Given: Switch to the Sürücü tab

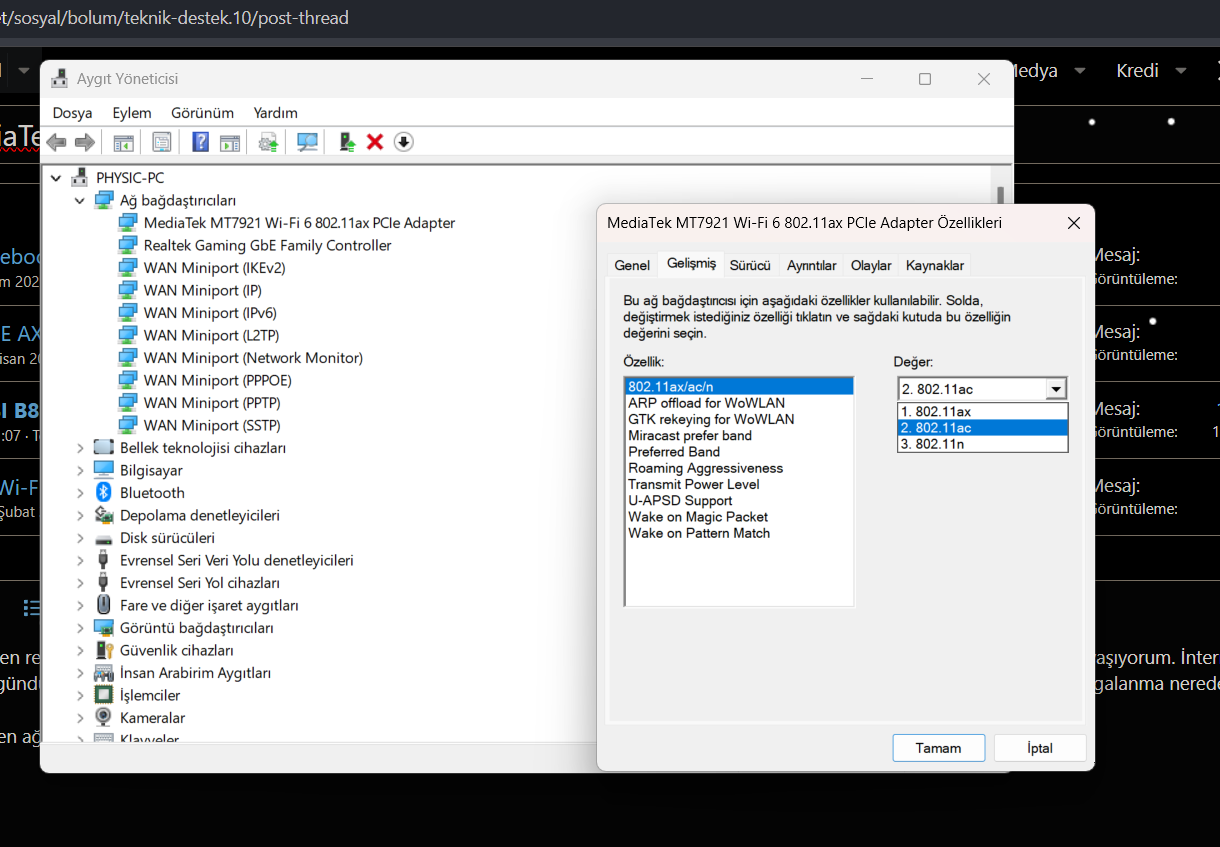Looking at the screenshot, I should 750,265.
